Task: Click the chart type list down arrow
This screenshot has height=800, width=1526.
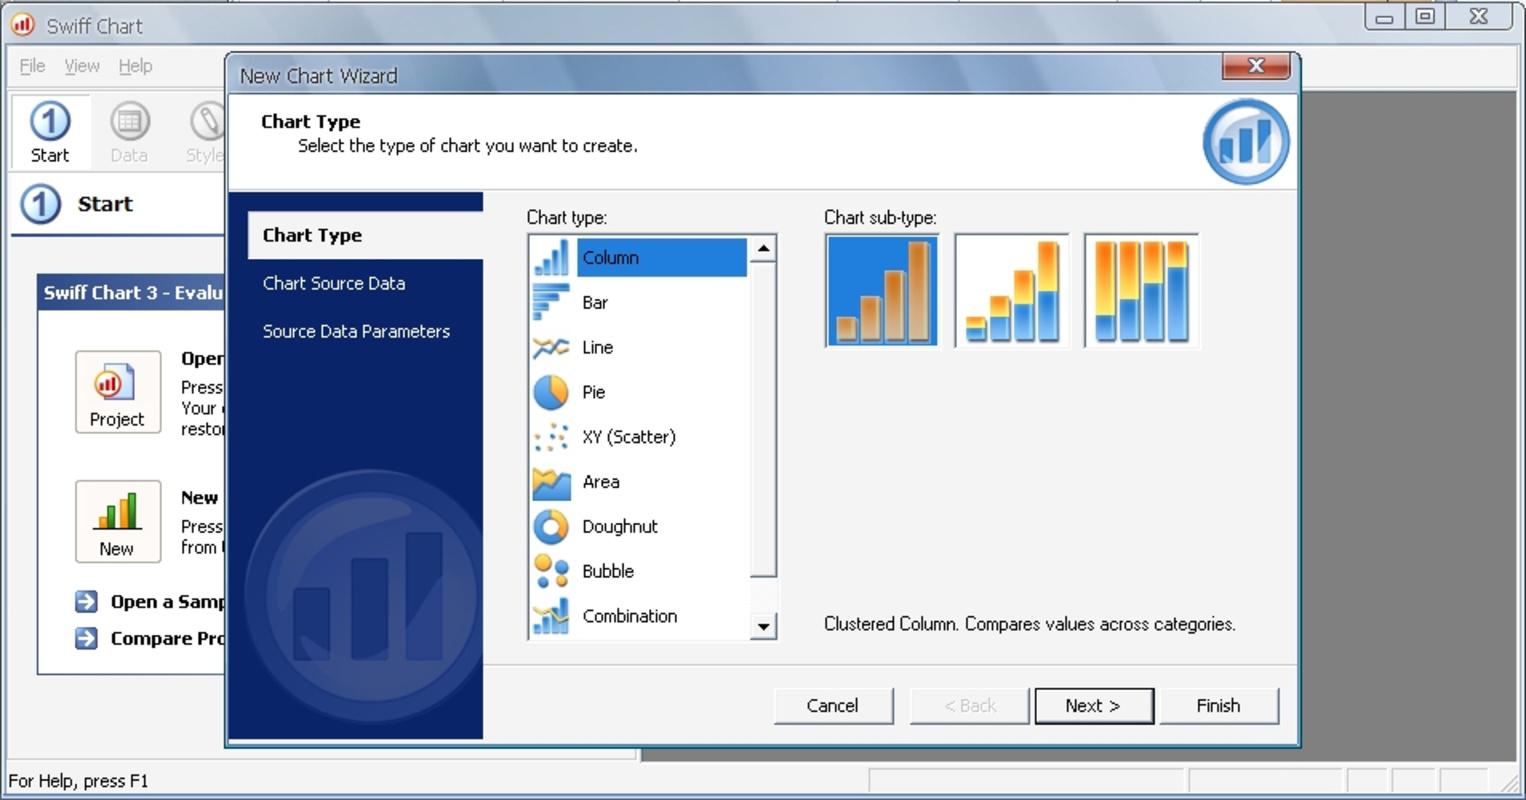Action: point(763,627)
